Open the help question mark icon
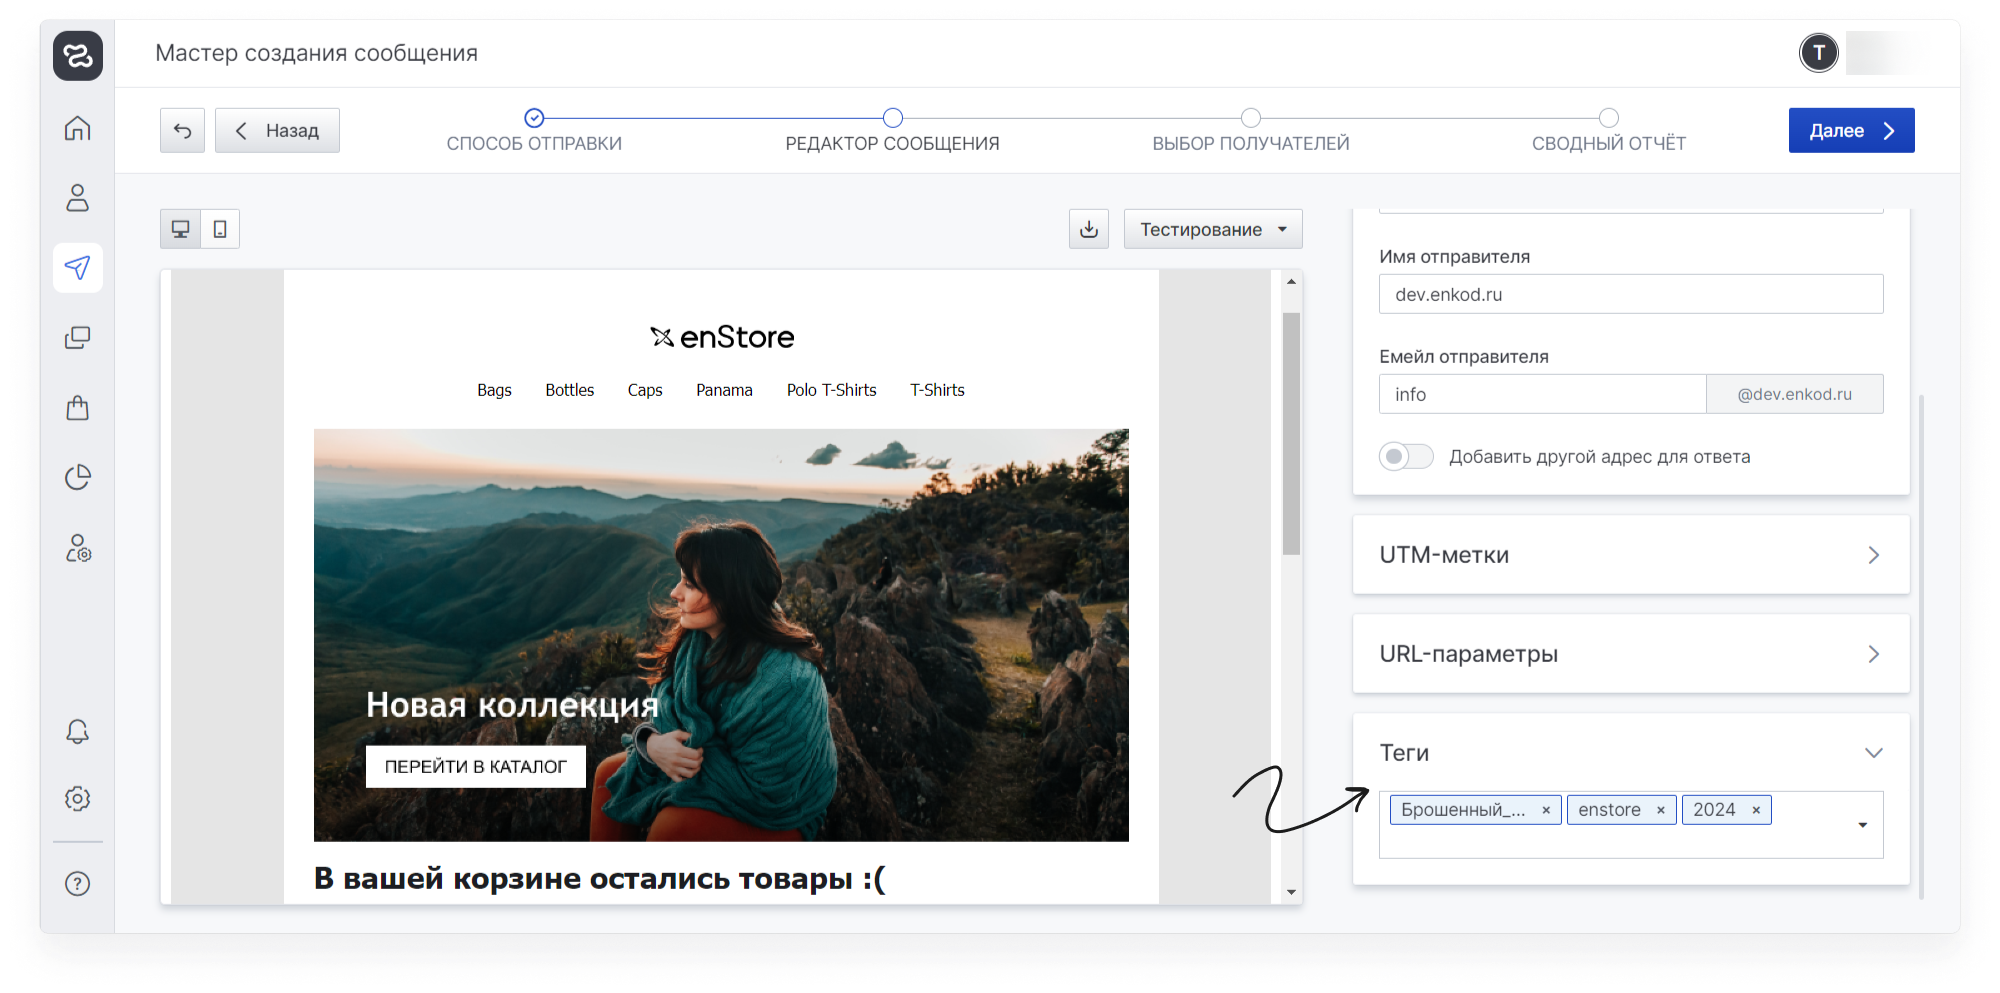The height and width of the screenshot is (993, 2000). 78,883
